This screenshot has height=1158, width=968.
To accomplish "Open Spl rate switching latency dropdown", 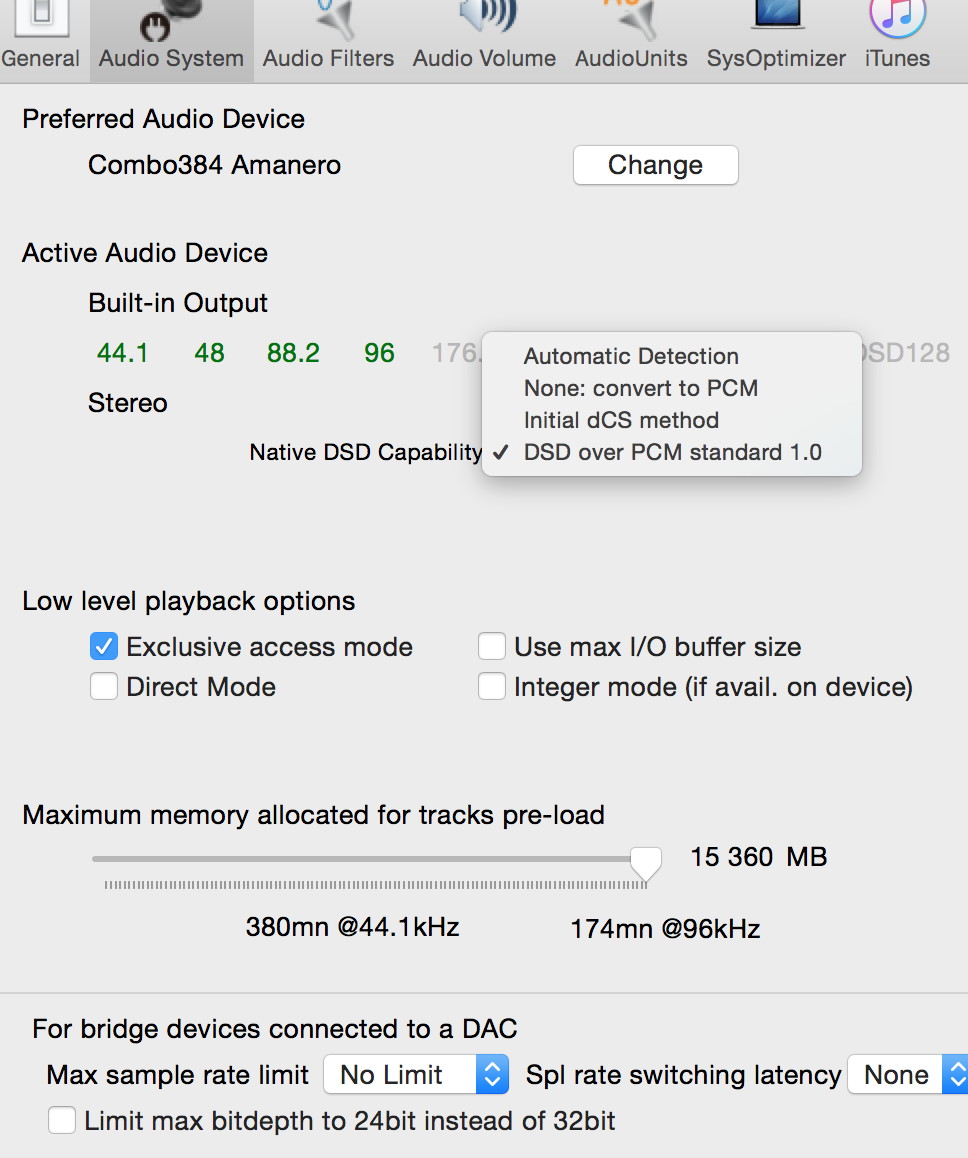I will [x=908, y=1075].
